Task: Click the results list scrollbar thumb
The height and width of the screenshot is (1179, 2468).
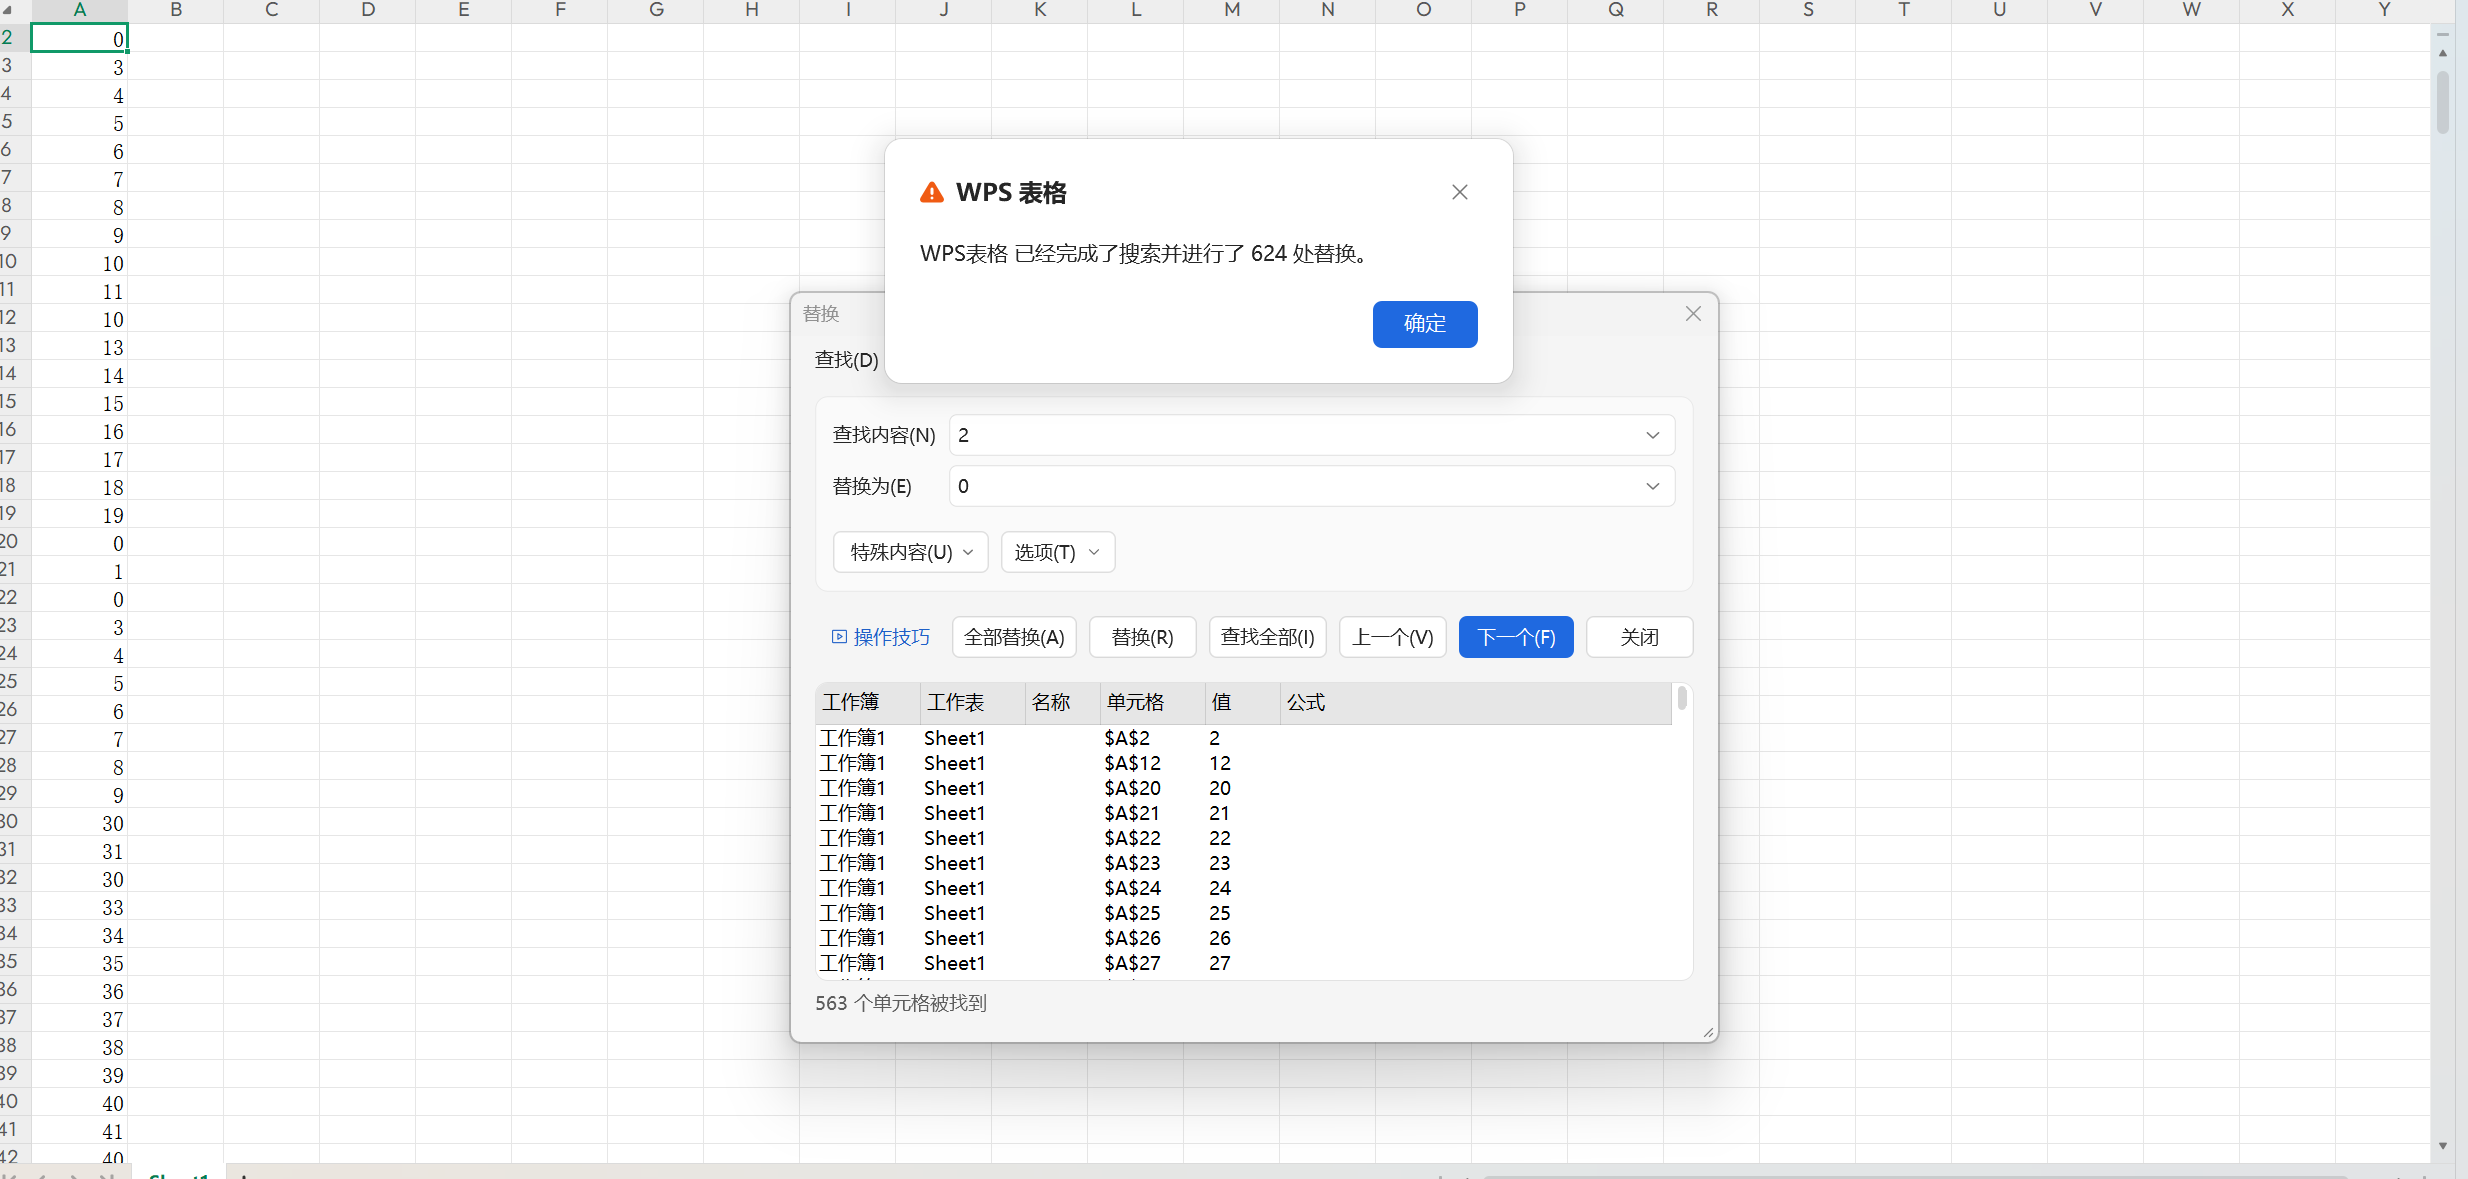Action: [x=1682, y=697]
